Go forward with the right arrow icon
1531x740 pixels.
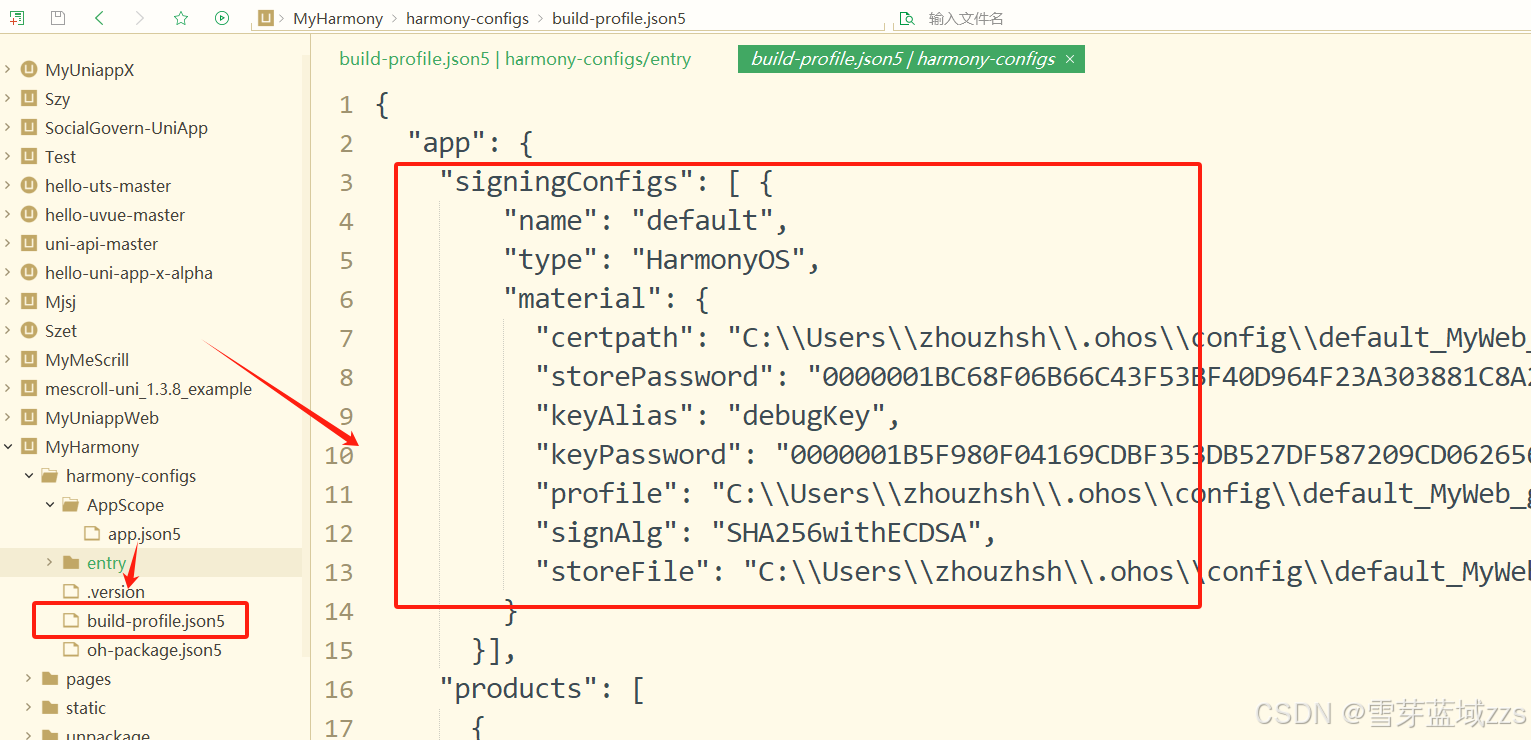139,18
